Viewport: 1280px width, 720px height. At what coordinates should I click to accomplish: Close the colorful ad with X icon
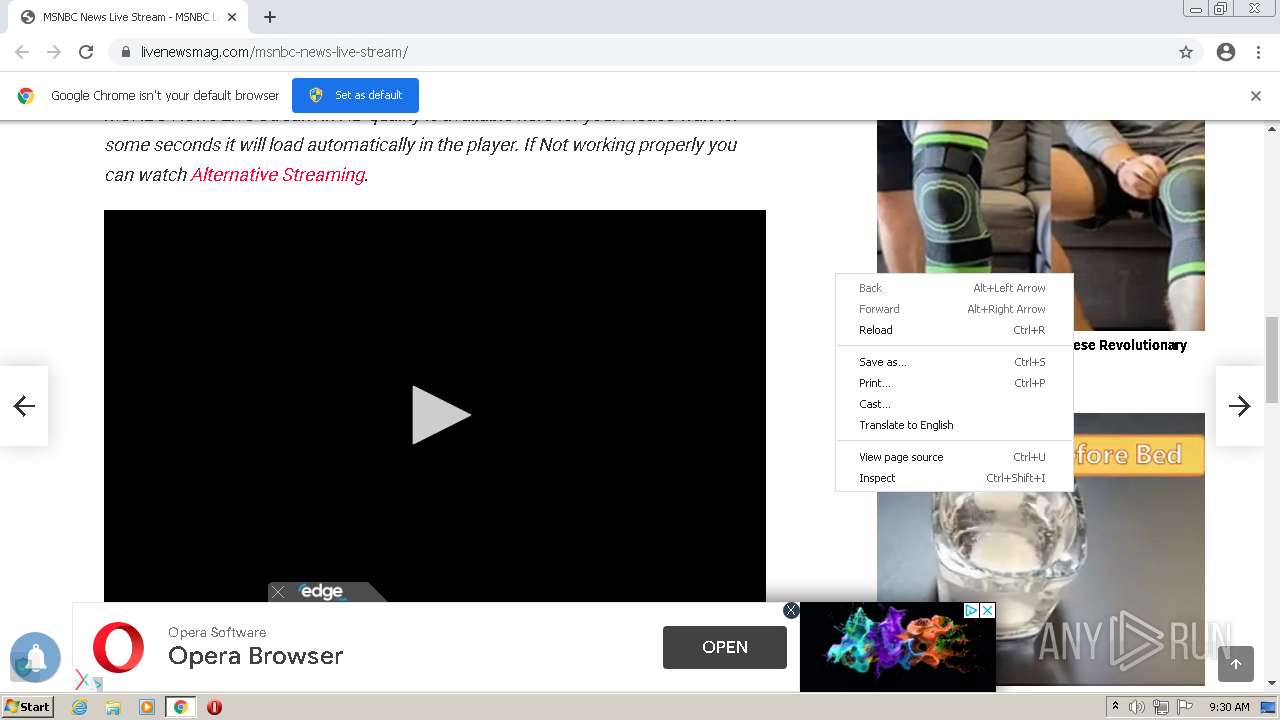point(987,610)
